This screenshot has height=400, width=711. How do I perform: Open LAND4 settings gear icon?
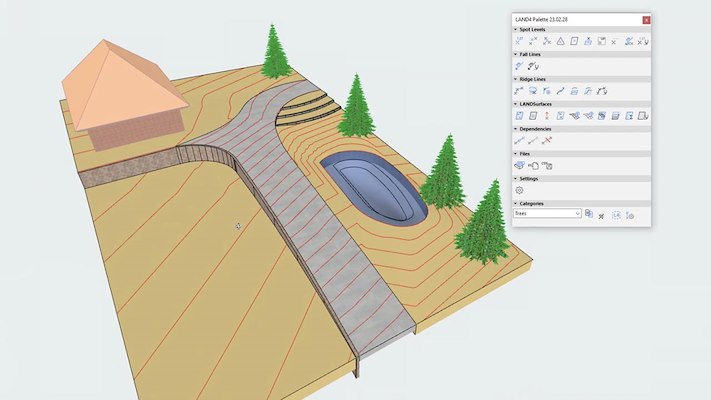tap(520, 190)
